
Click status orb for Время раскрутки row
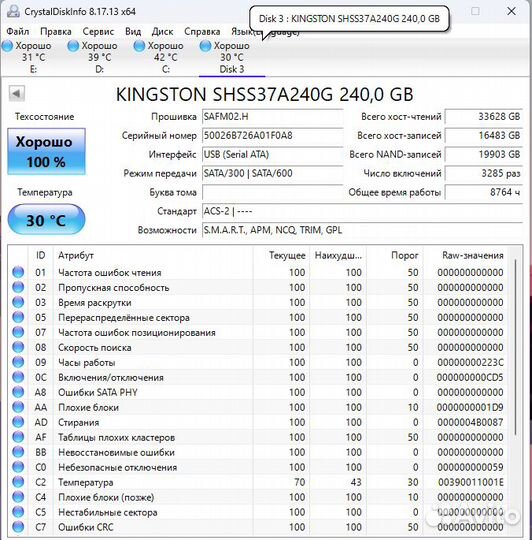click(18, 302)
